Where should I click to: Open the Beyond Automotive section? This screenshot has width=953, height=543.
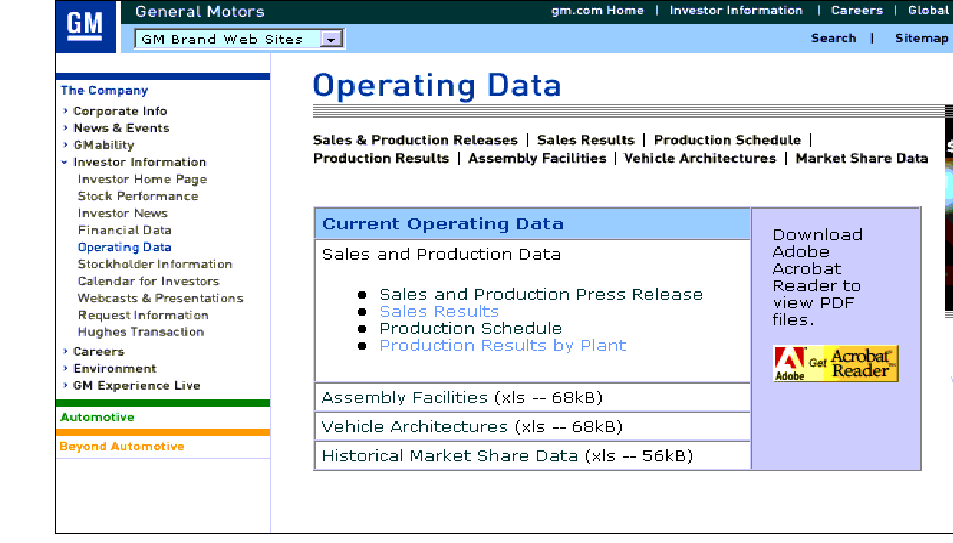click(122, 446)
